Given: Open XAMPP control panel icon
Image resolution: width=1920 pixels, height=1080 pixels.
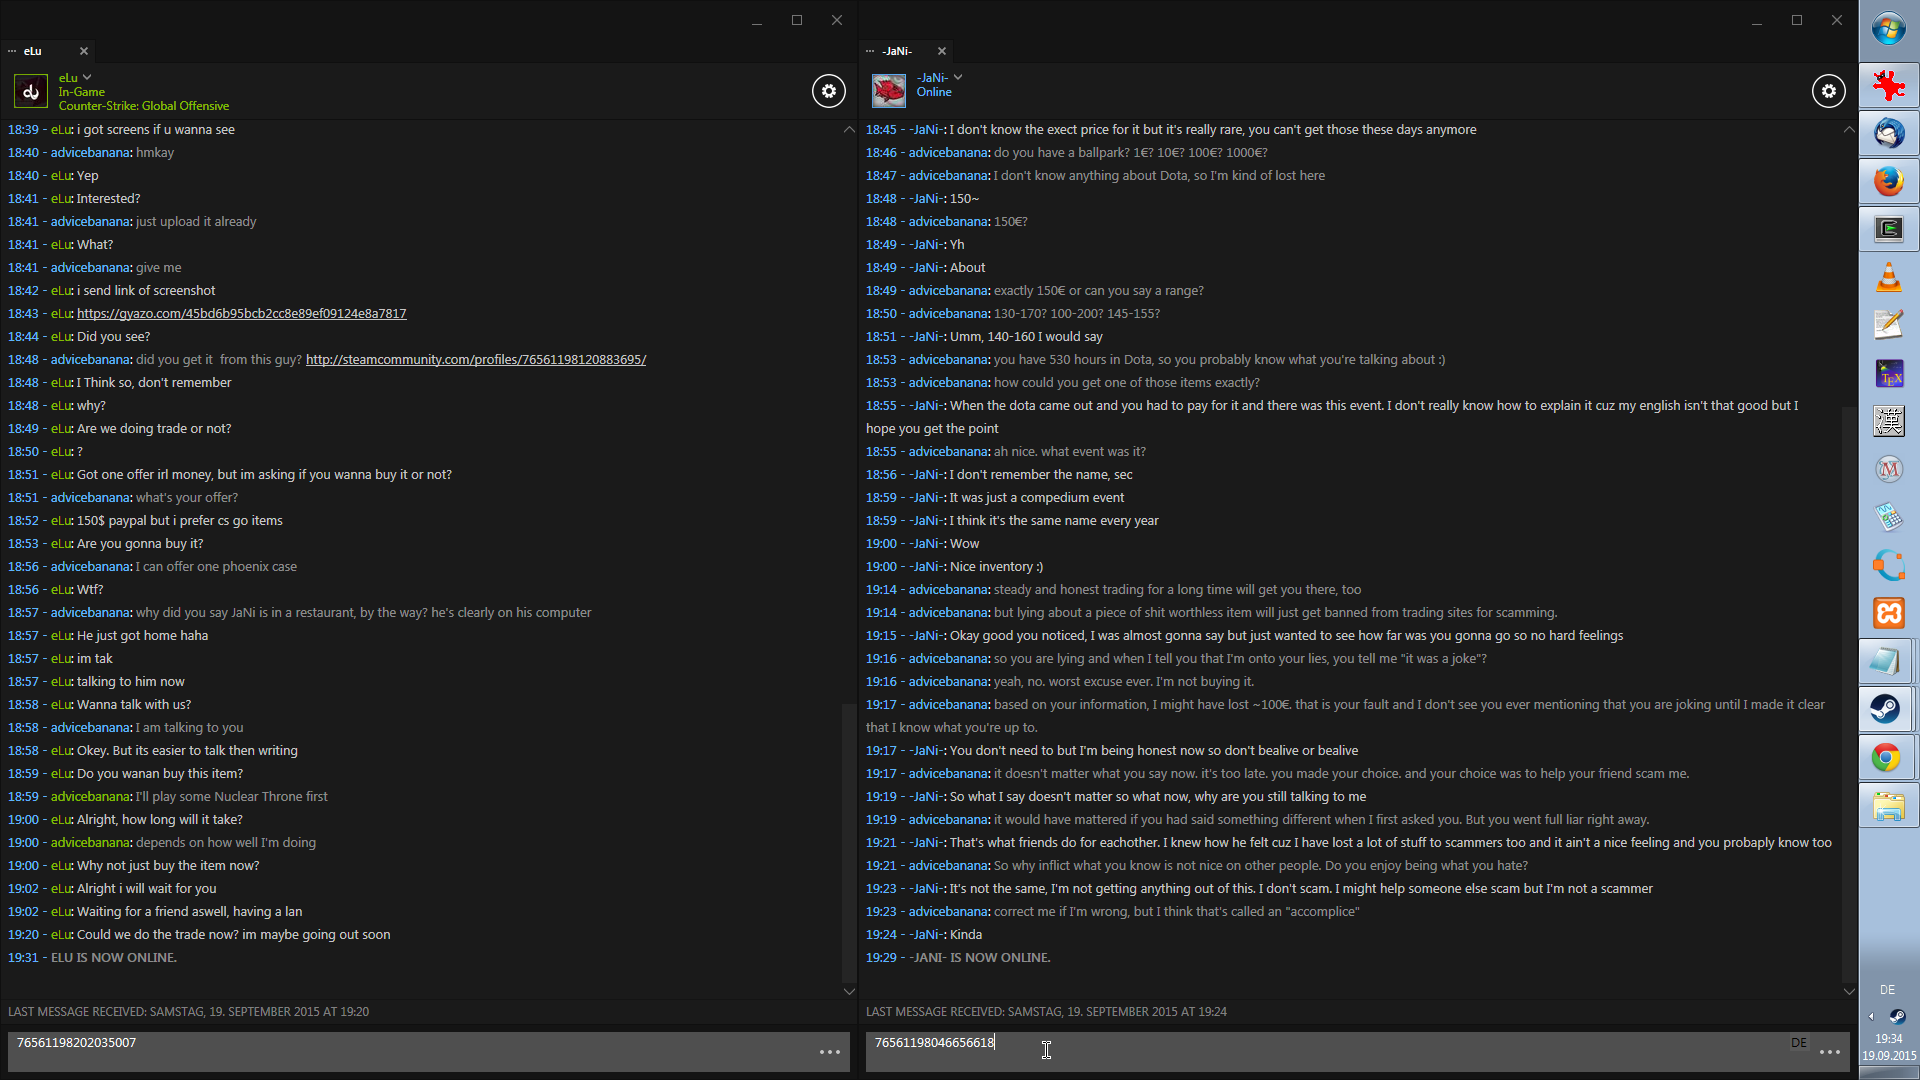Looking at the screenshot, I should click(x=1888, y=613).
